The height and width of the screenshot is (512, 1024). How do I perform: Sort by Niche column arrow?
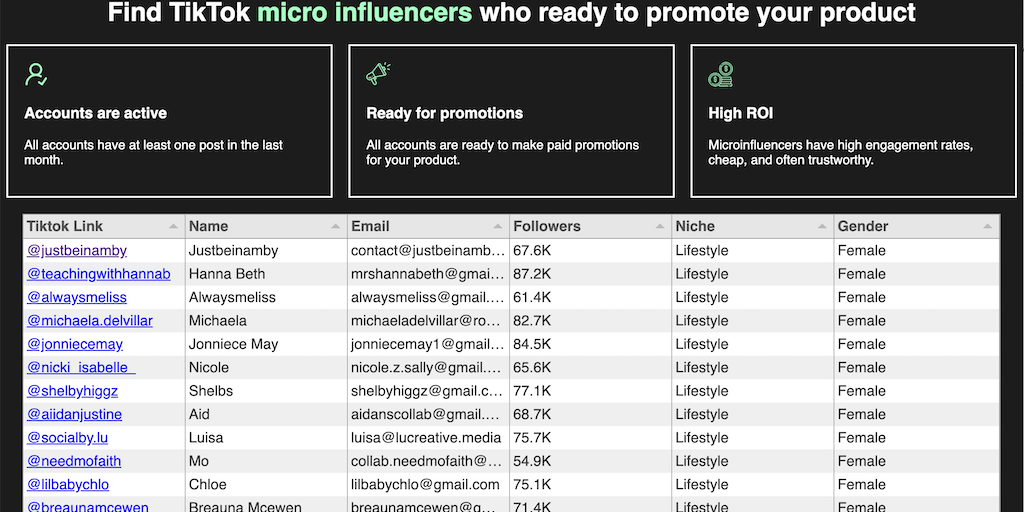pyautogui.click(x=822, y=227)
